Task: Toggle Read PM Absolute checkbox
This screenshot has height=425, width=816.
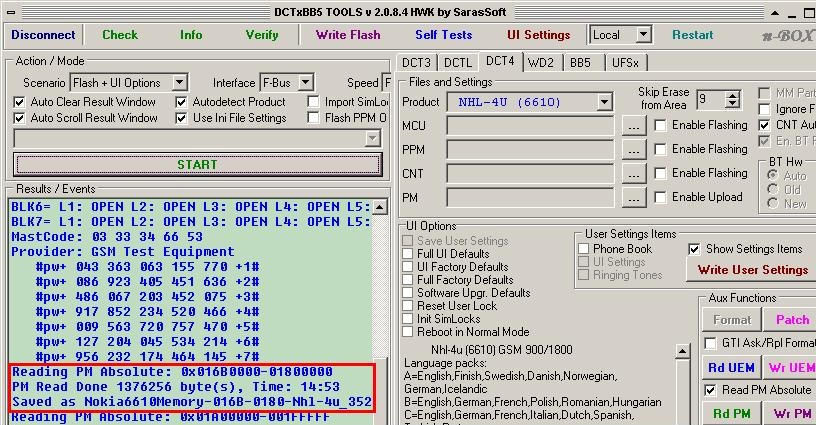Action: [710, 390]
